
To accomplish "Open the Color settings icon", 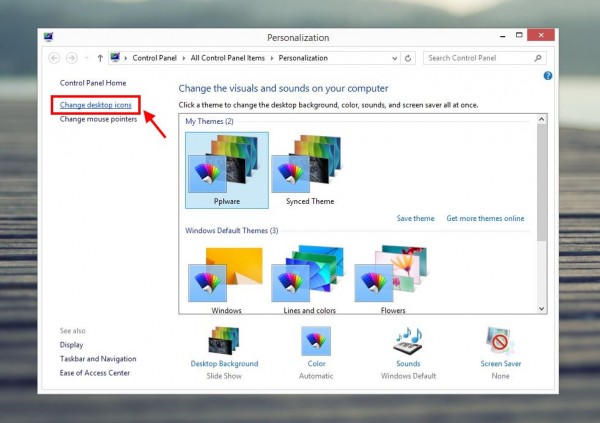I will point(316,340).
